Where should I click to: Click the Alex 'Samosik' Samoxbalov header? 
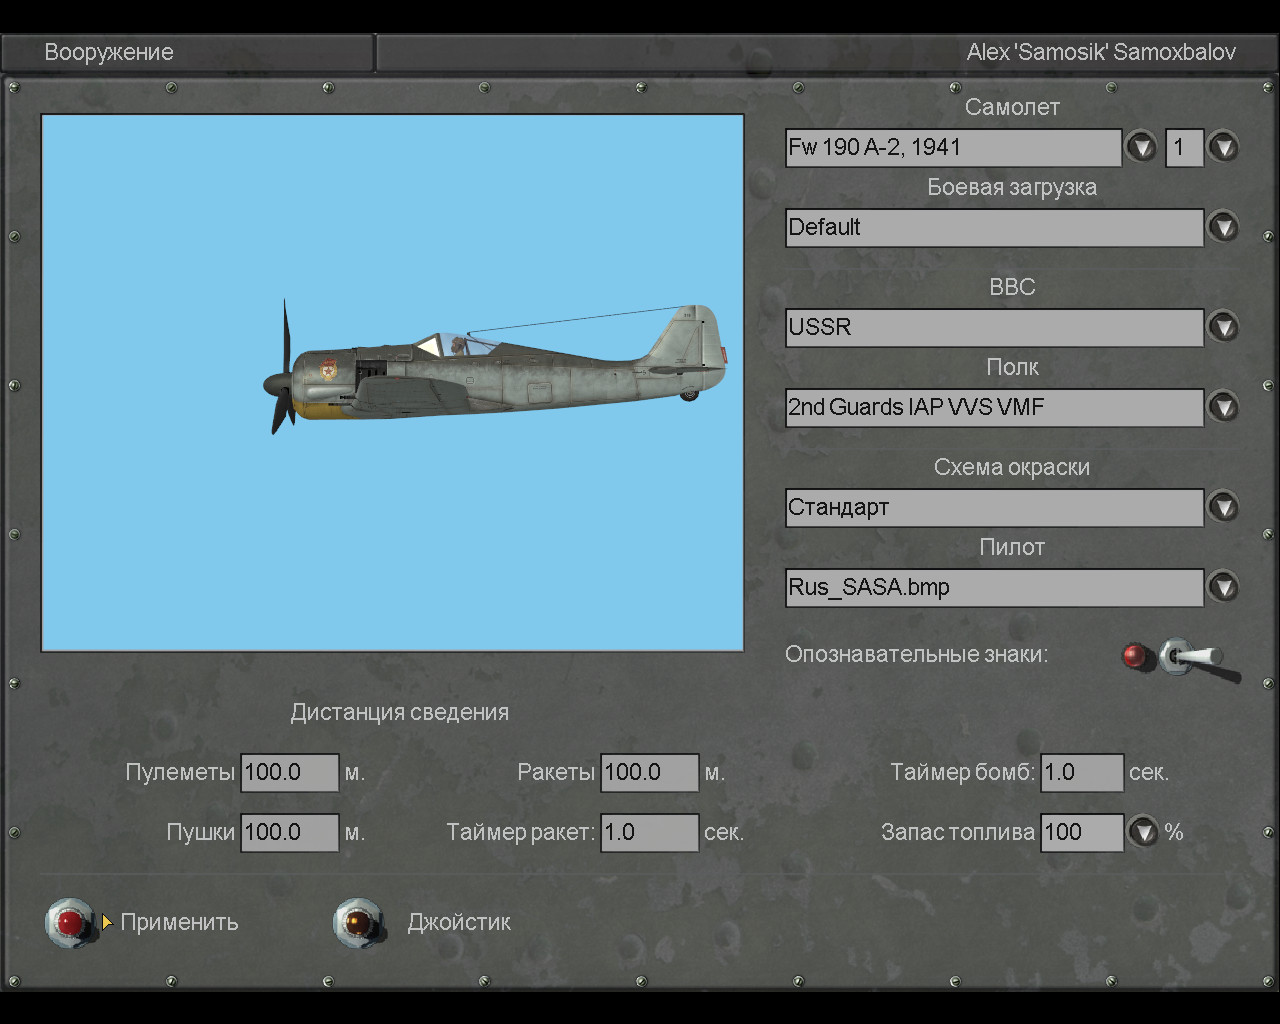click(x=1100, y=53)
